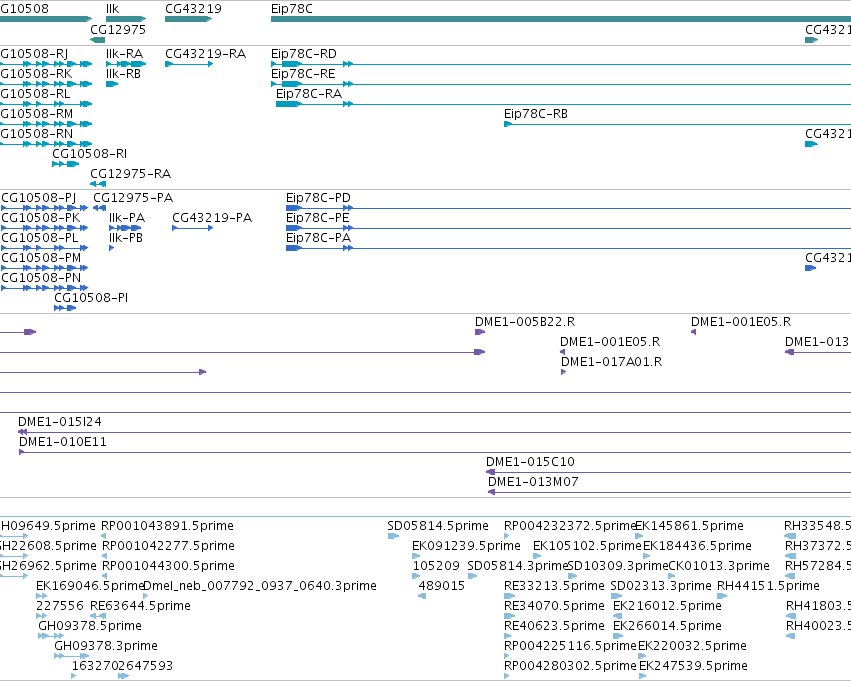Viewport: 851px width, 681px height.
Task: Select the DME1-015C10 cDNA label
Action: point(530,462)
